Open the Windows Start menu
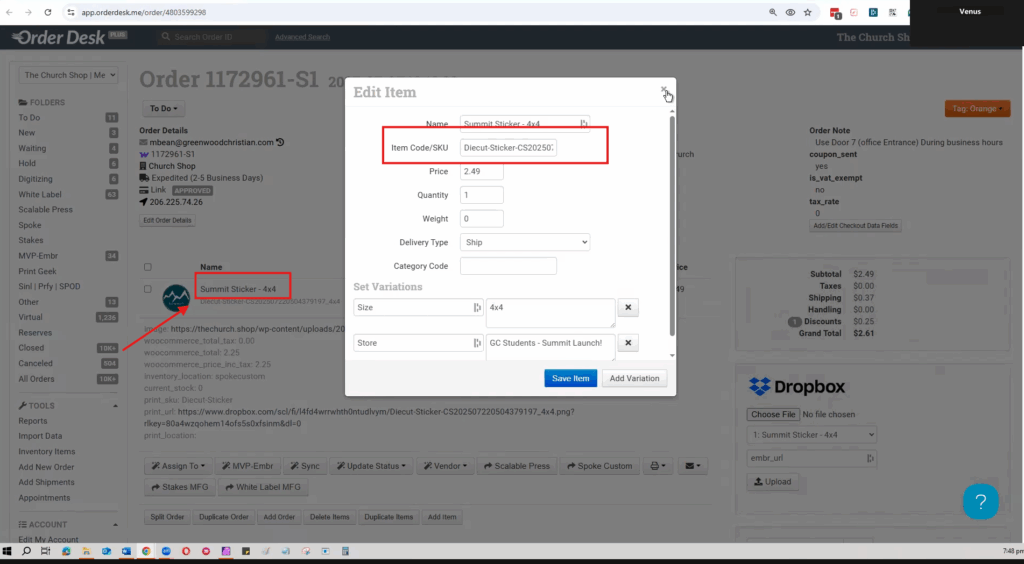The width and height of the screenshot is (1024, 564). (x=8, y=551)
